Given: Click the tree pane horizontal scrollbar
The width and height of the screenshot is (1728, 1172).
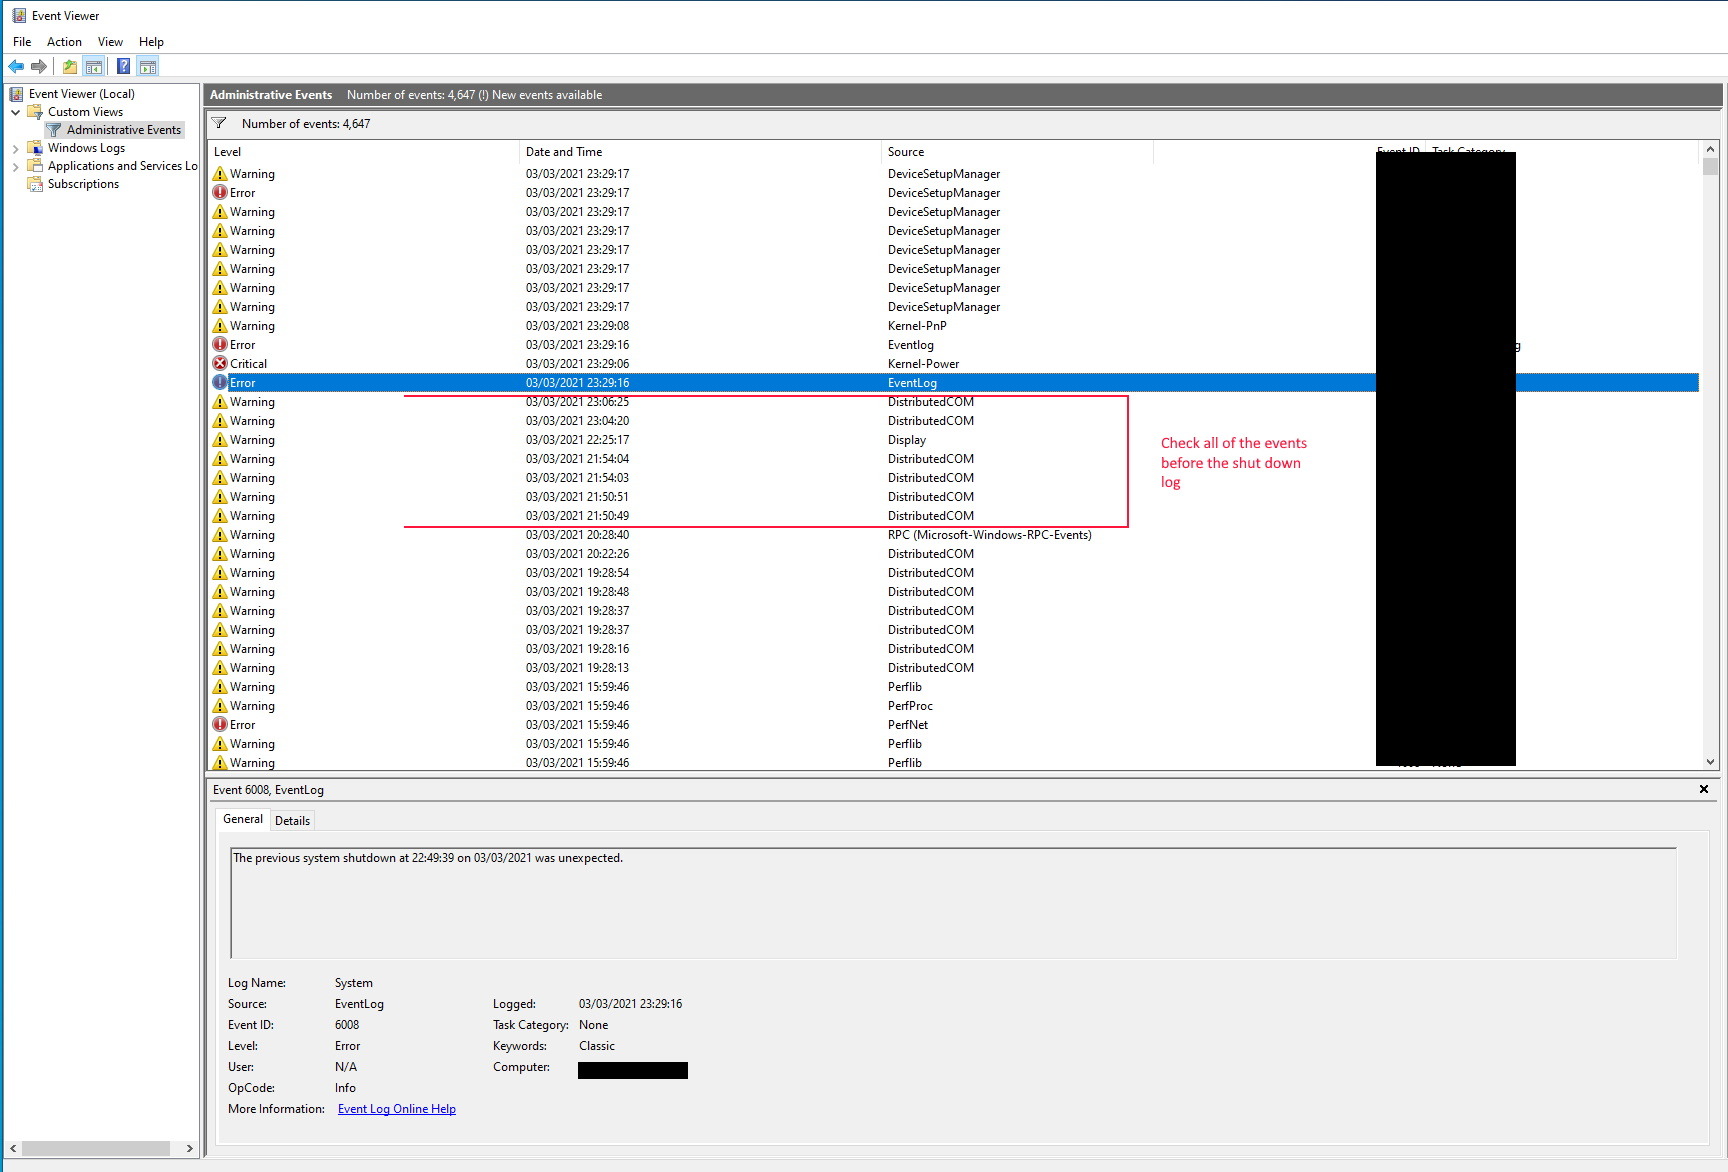Looking at the screenshot, I should pyautogui.click(x=96, y=1148).
